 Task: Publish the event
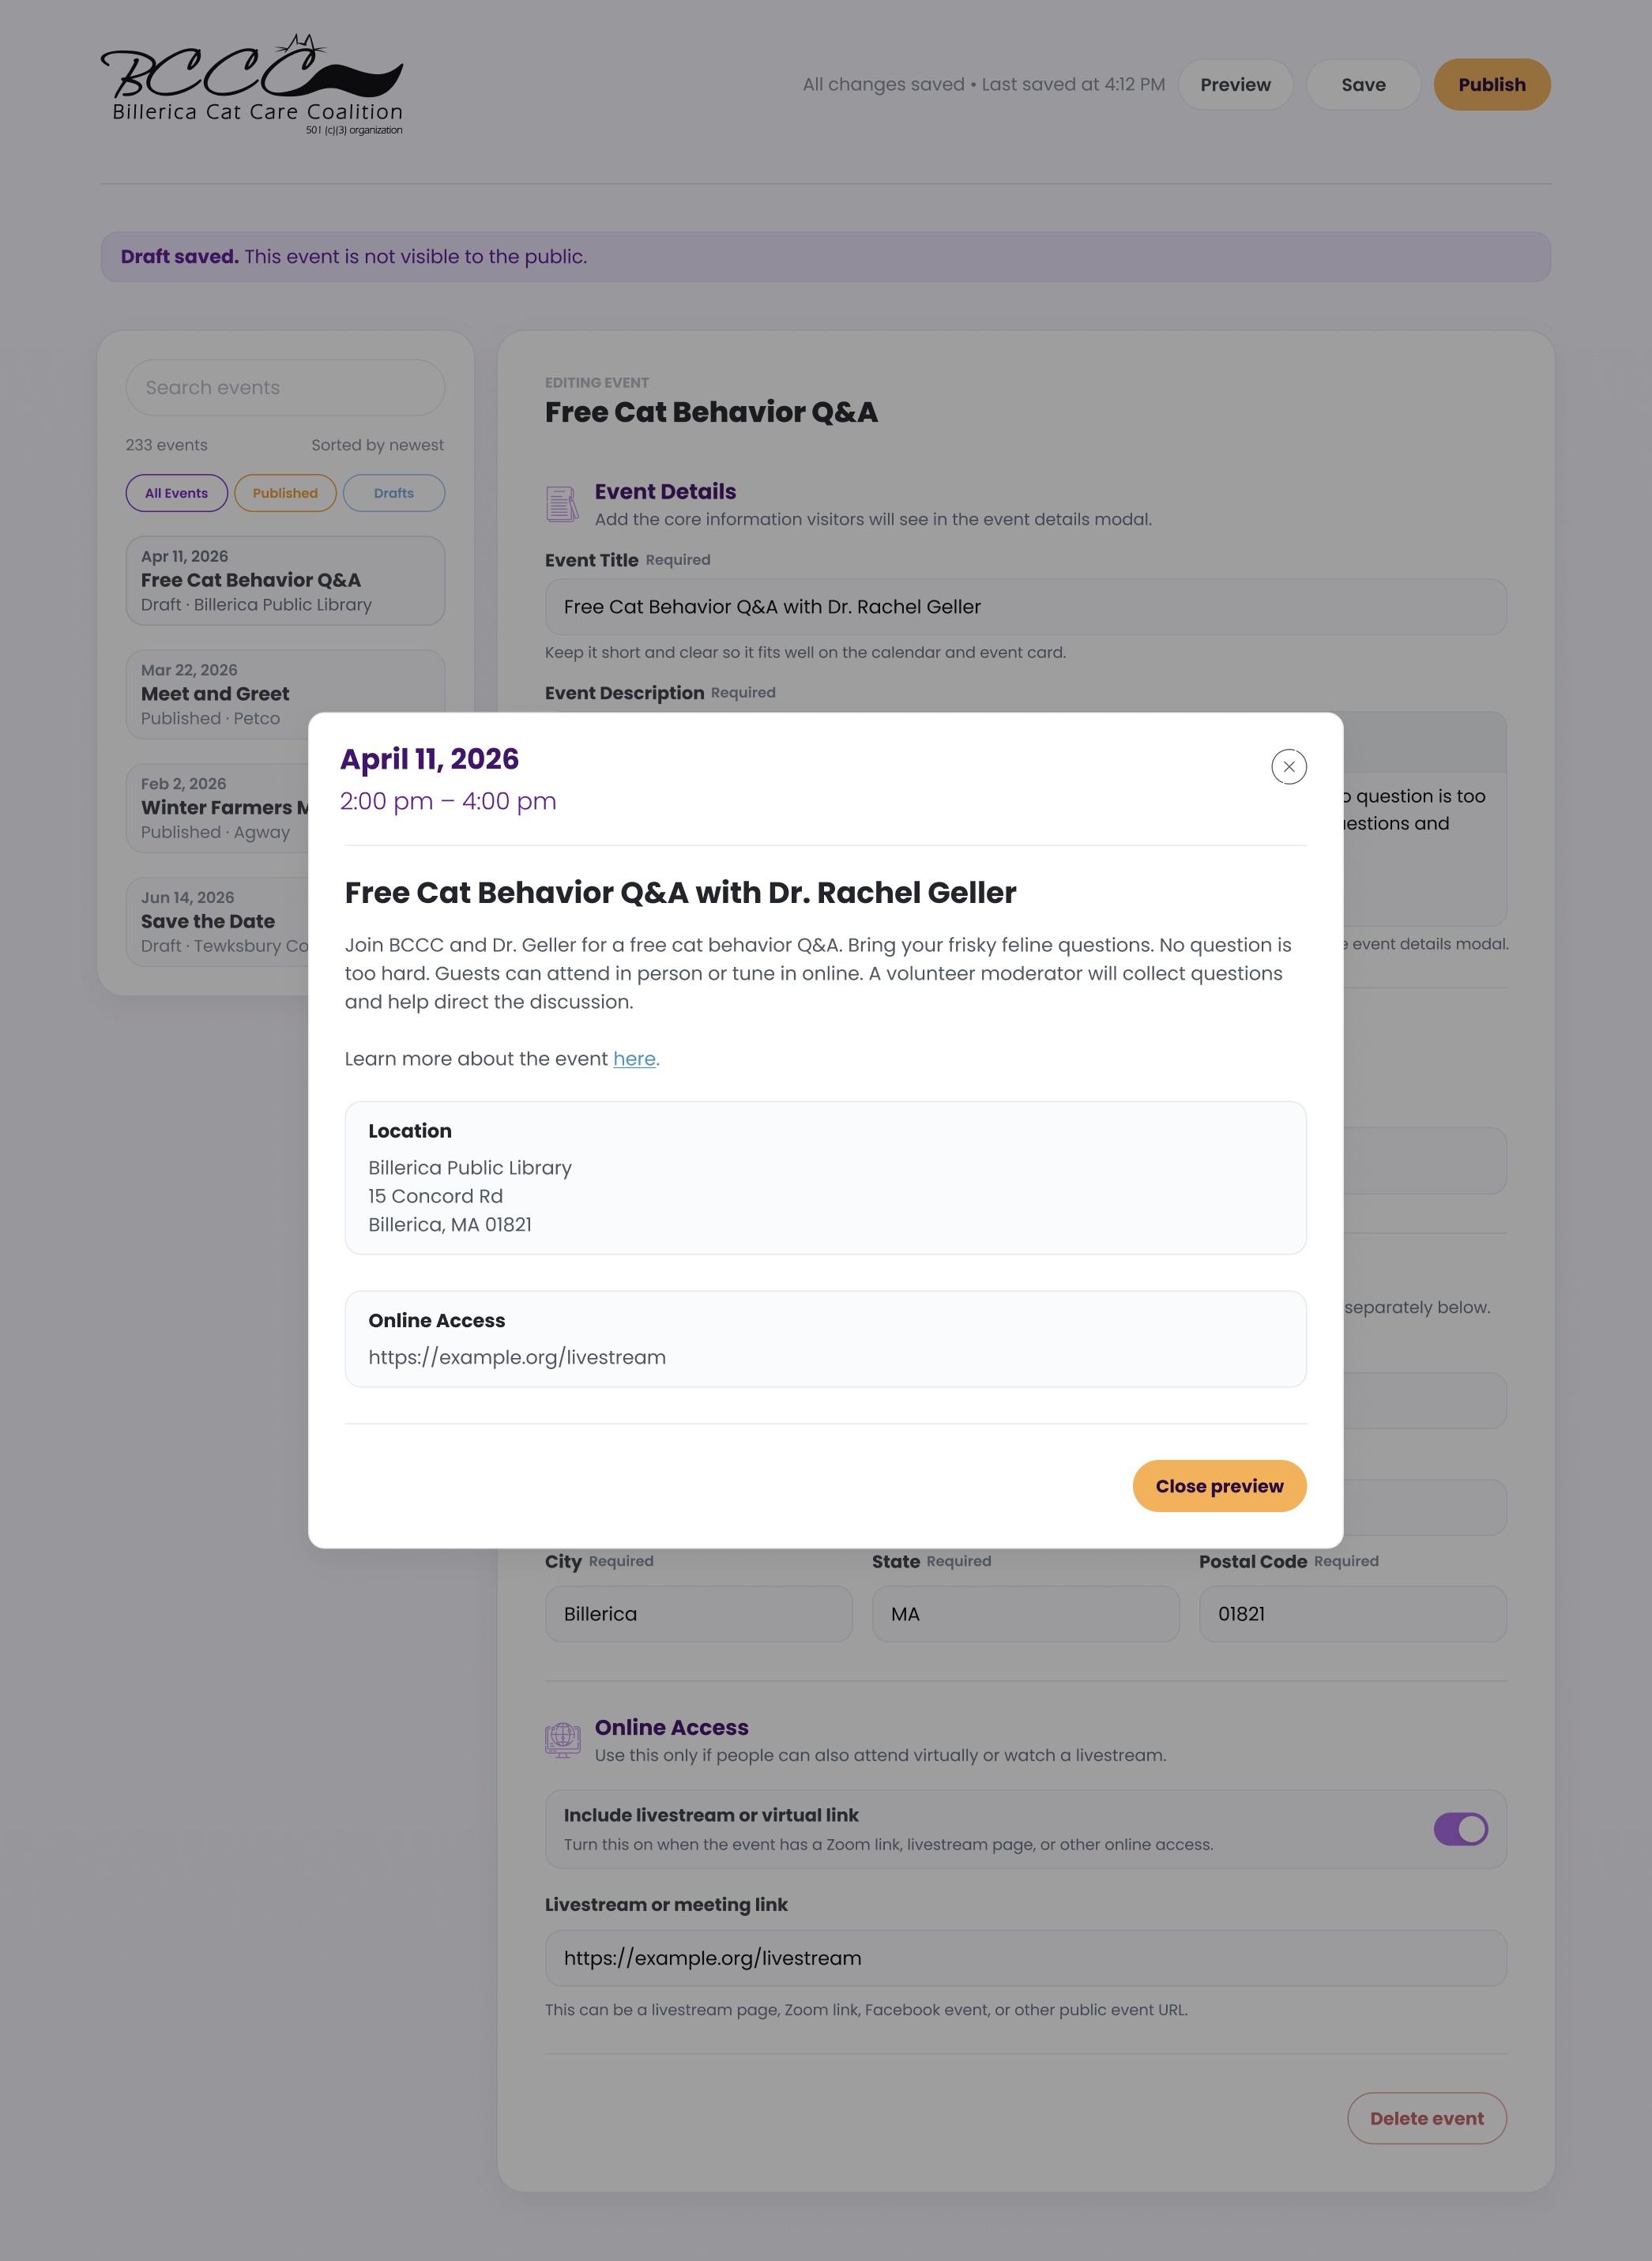[1491, 85]
